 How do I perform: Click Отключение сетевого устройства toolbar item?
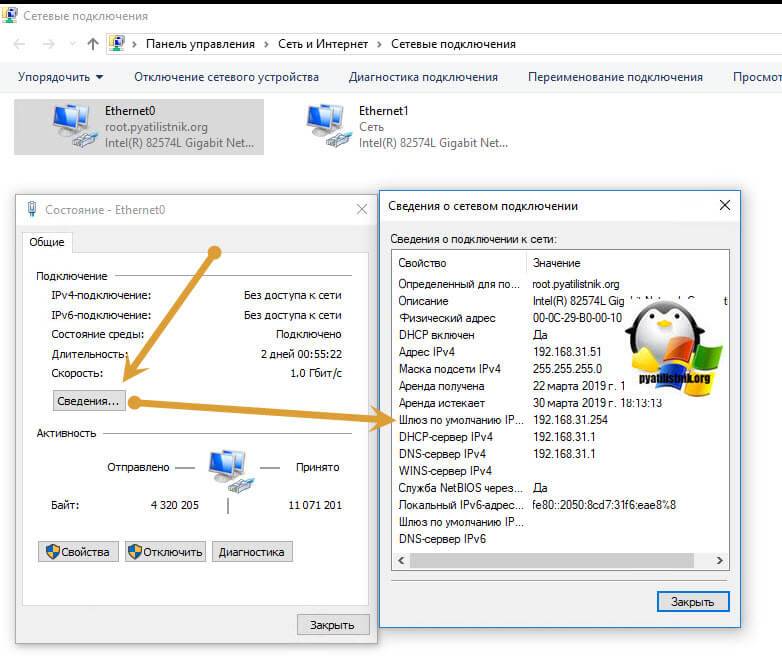tap(226, 77)
